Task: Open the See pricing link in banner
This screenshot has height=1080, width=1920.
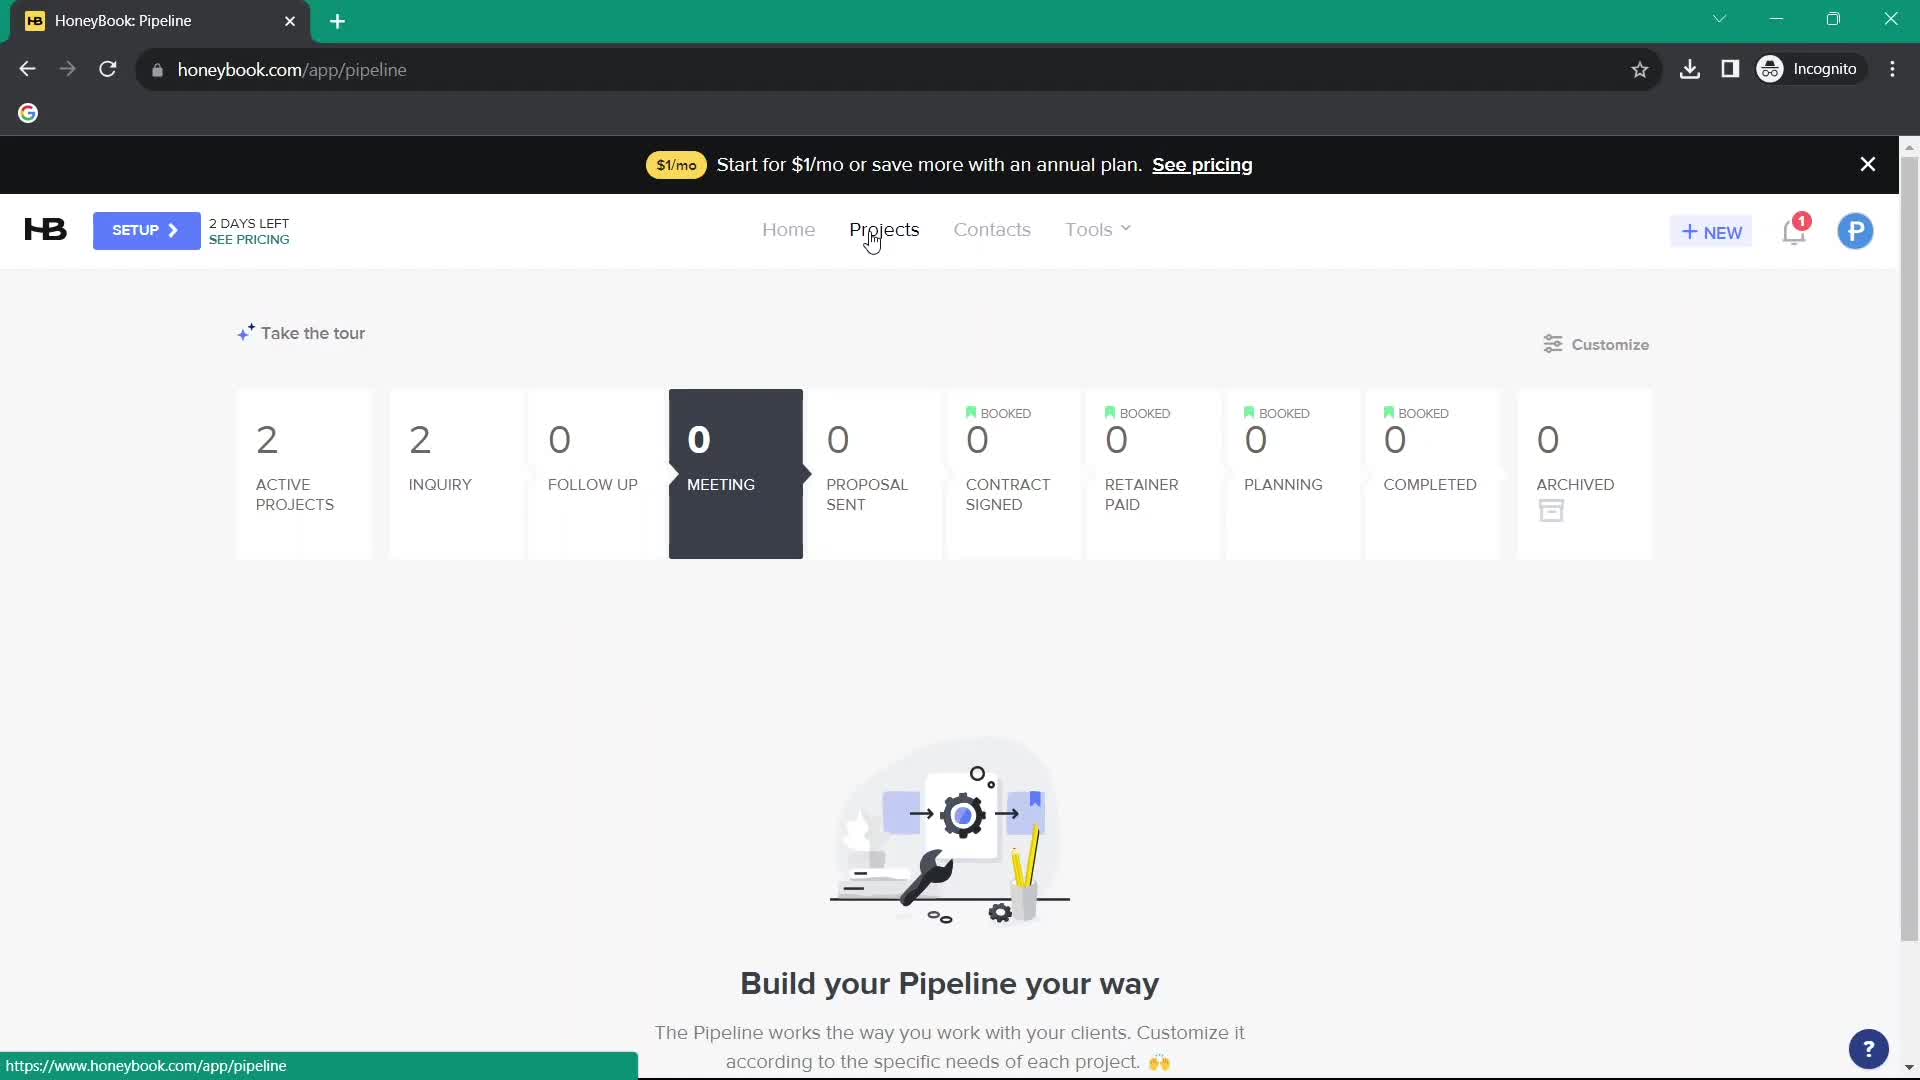Action: pyautogui.click(x=1202, y=165)
